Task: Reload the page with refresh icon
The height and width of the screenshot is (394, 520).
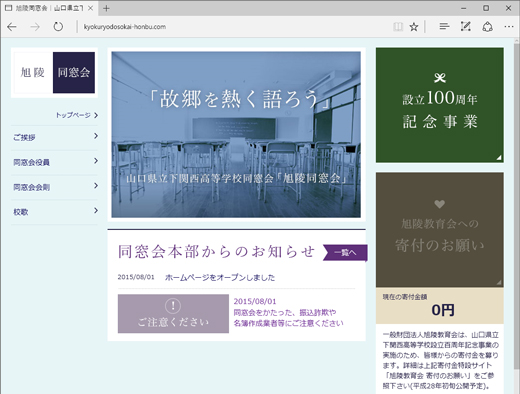Action: point(58,27)
